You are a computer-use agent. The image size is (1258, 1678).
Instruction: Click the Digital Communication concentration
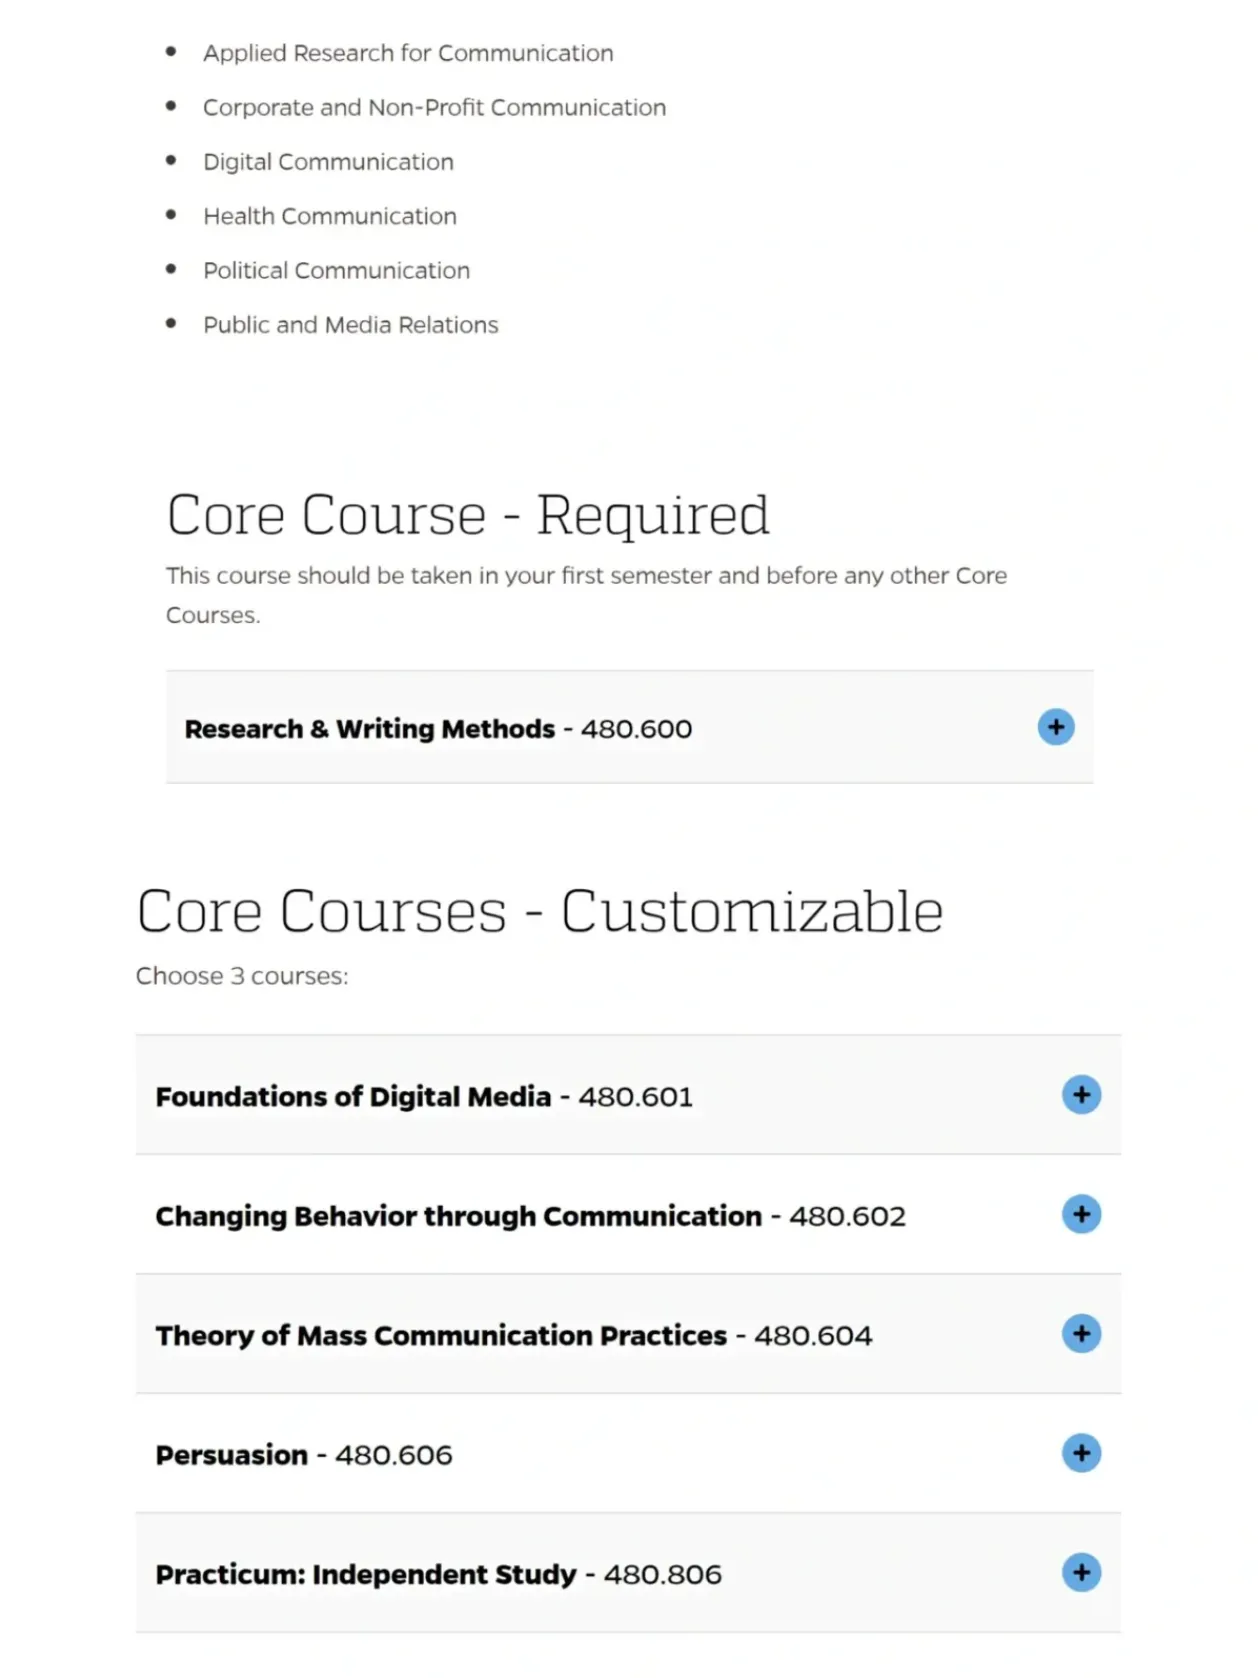tap(328, 162)
